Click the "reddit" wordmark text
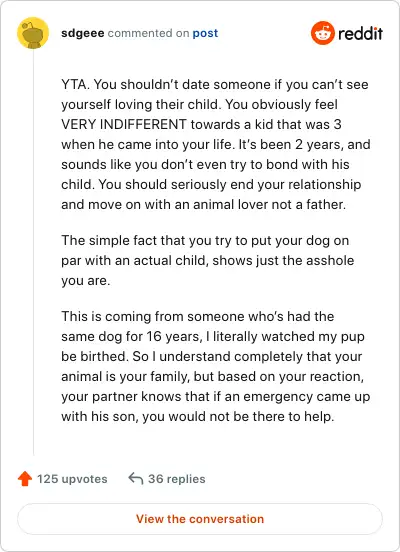The width and height of the screenshot is (400, 552). pyautogui.click(x=360, y=34)
